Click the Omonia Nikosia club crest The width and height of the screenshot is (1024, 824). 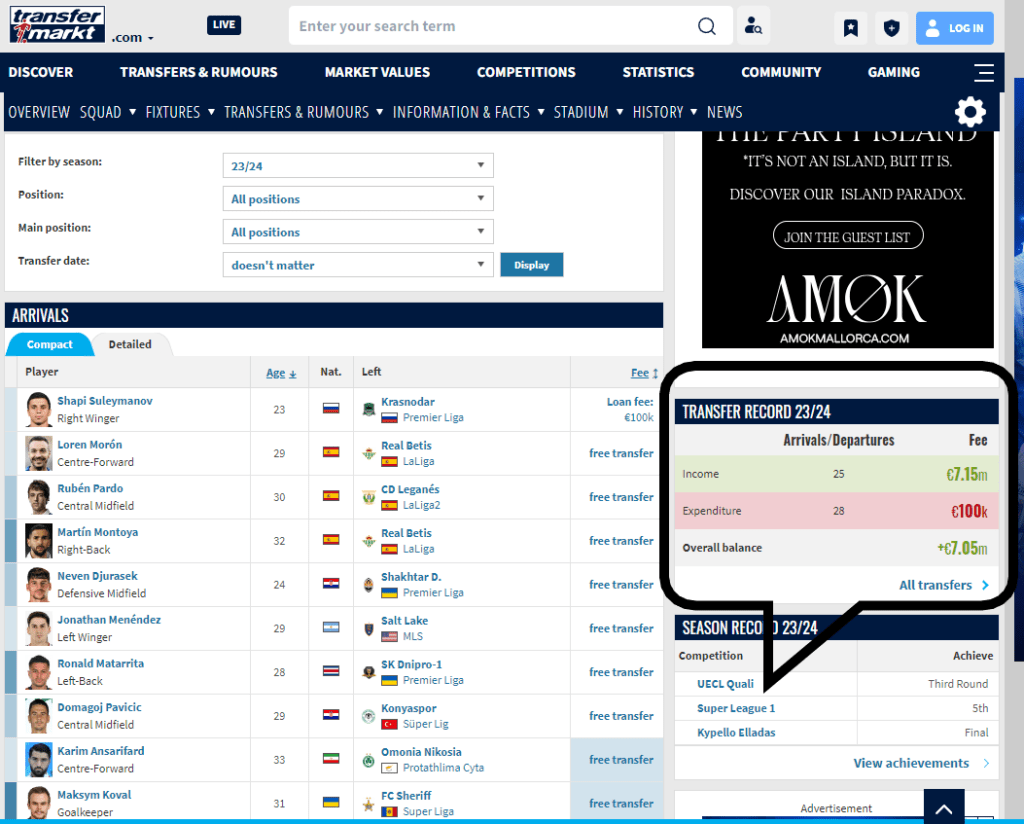pyautogui.click(x=369, y=760)
